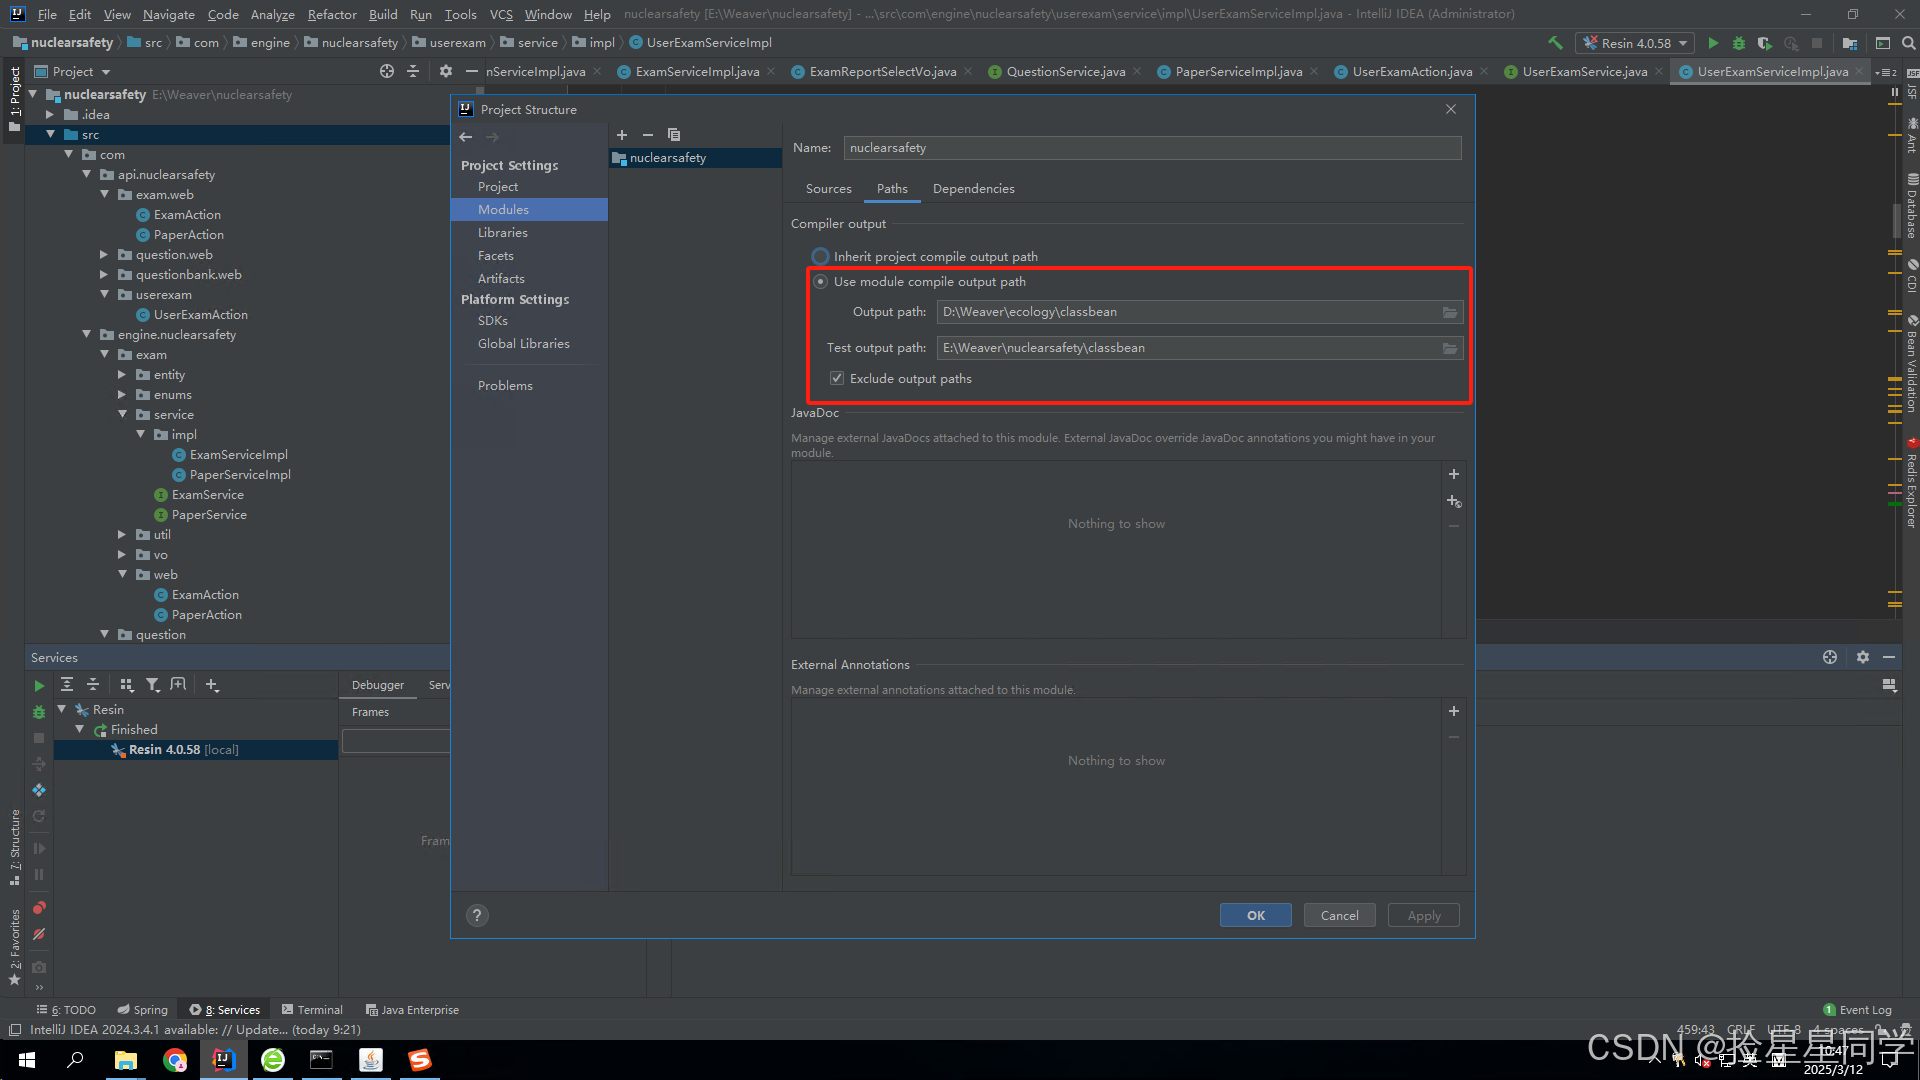Click the copy module icon
1920x1080 pixels.
click(674, 135)
